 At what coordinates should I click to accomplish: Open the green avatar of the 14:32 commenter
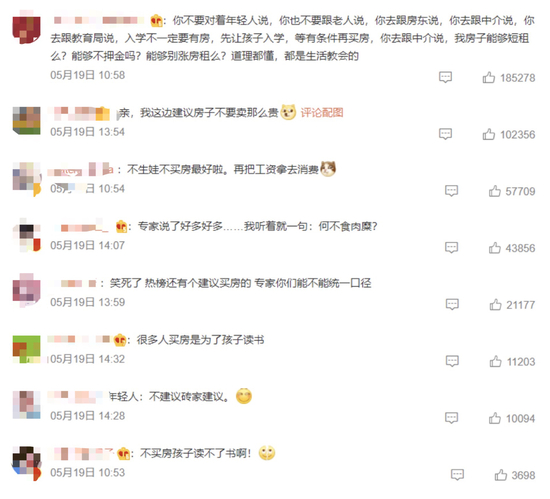click(x=26, y=349)
